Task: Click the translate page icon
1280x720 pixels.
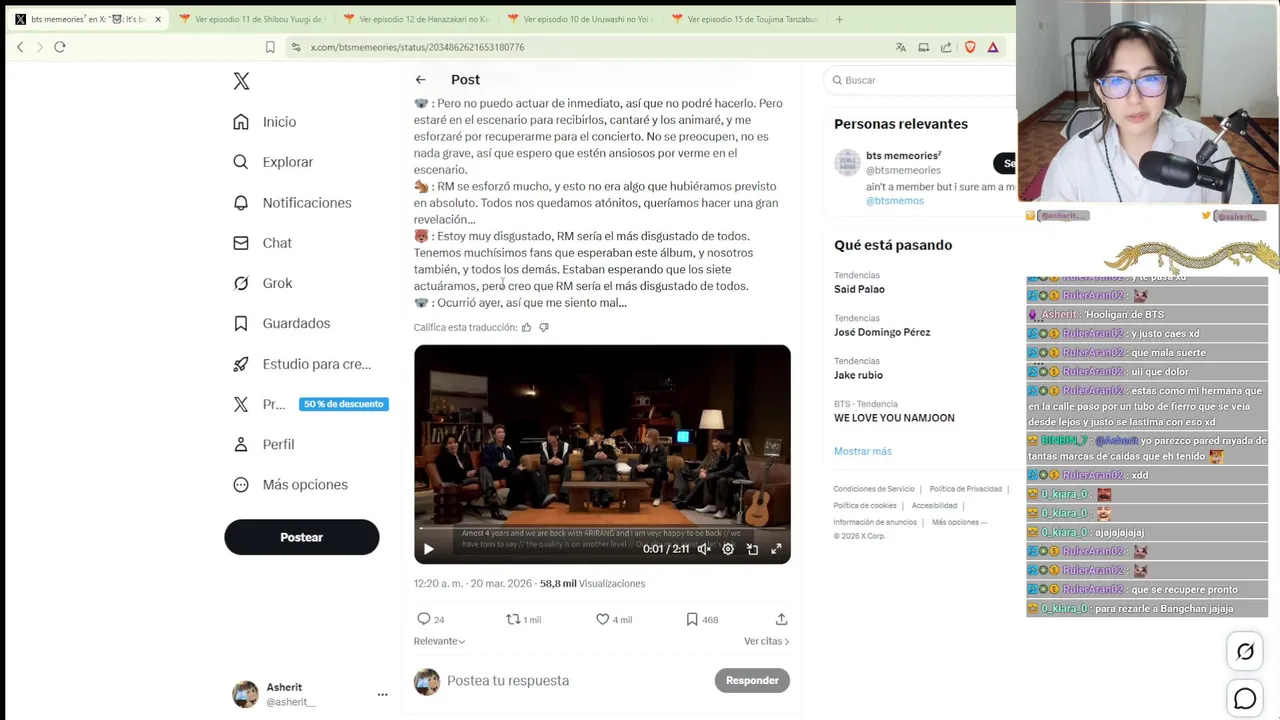Action: 901,47
